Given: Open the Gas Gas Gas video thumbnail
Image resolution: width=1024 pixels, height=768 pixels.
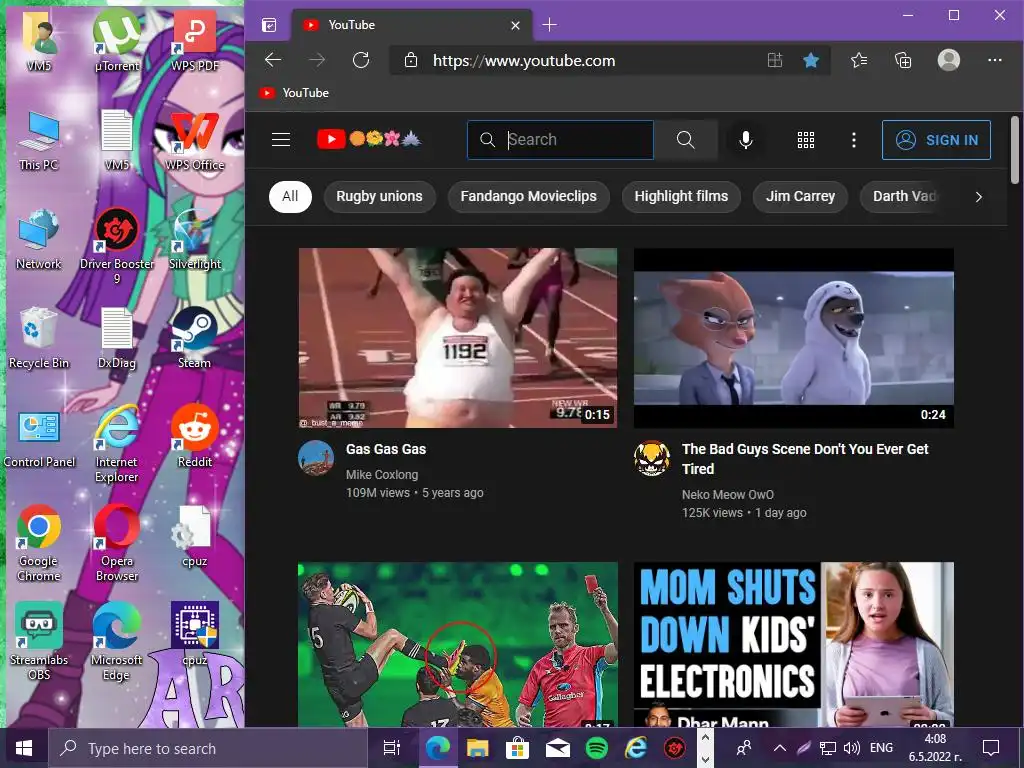Looking at the screenshot, I should [x=458, y=338].
